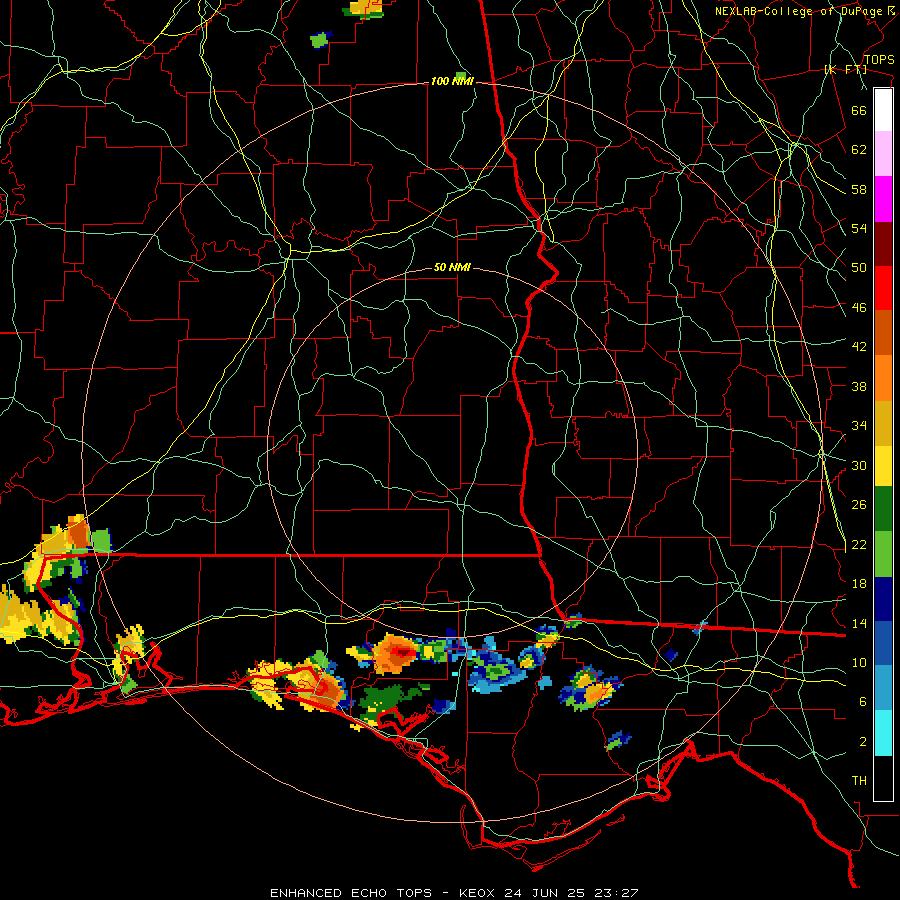Click the TOPS legend title

tap(879, 60)
